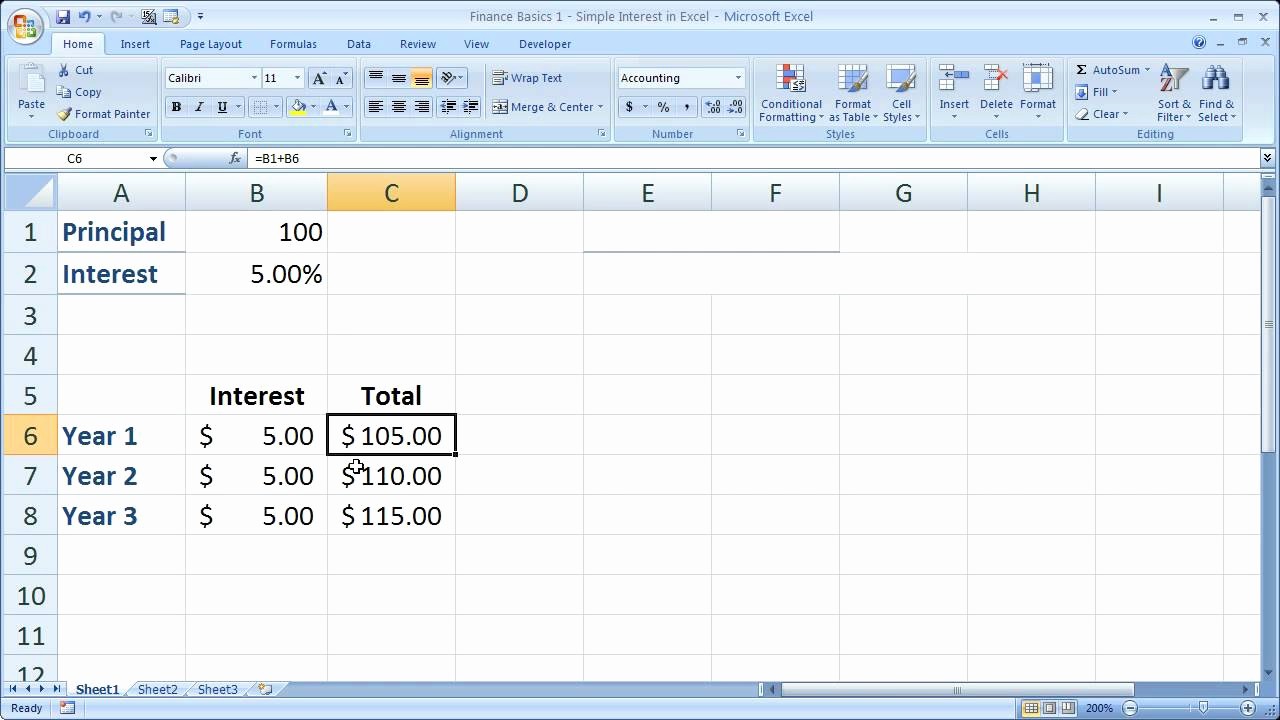The height and width of the screenshot is (720, 1280).
Task: Open the Developer ribbon tab
Action: [x=545, y=44]
